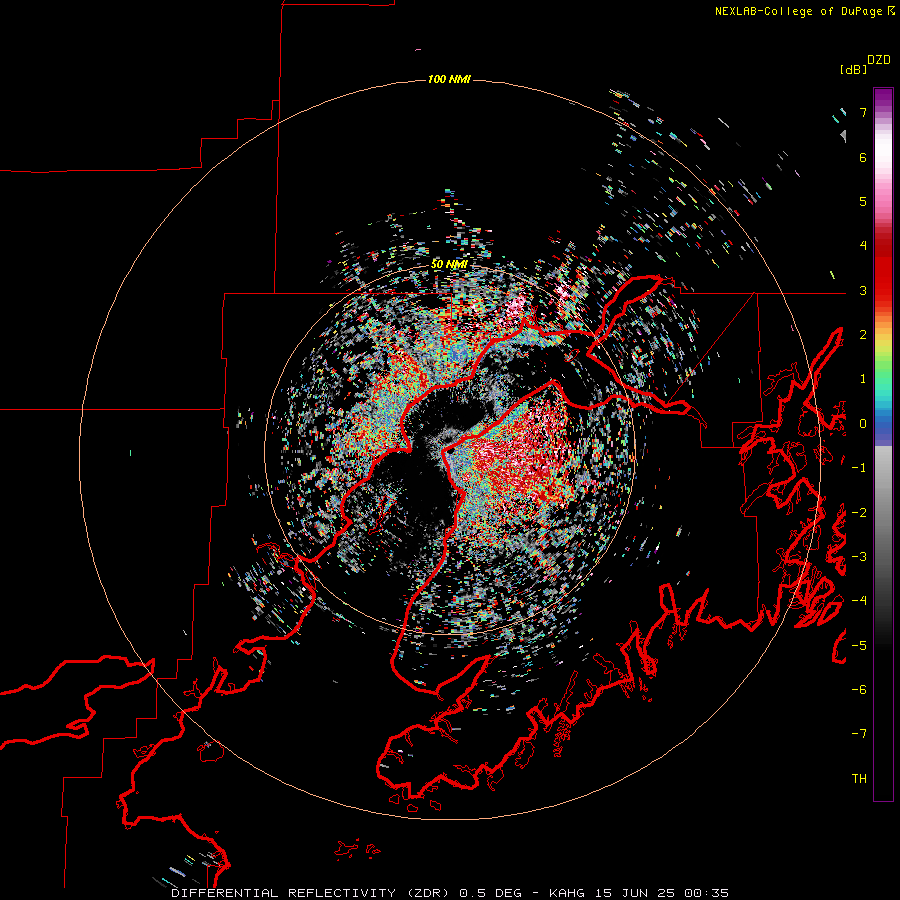Click the -1 value on the dB scale
Image resolution: width=900 pixels, height=900 pixels.
point(859,468)
